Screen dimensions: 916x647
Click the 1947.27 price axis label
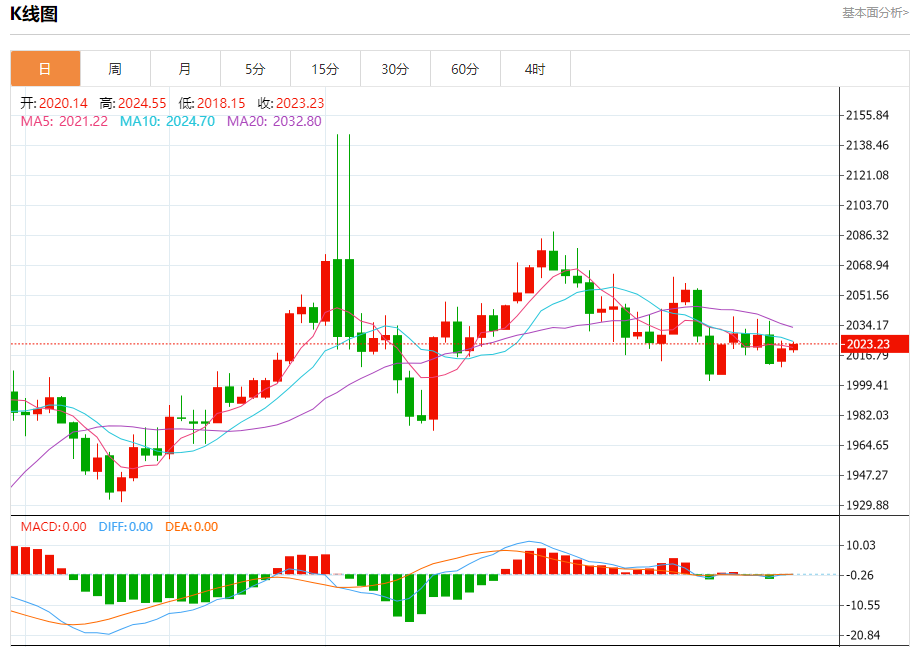868,475
